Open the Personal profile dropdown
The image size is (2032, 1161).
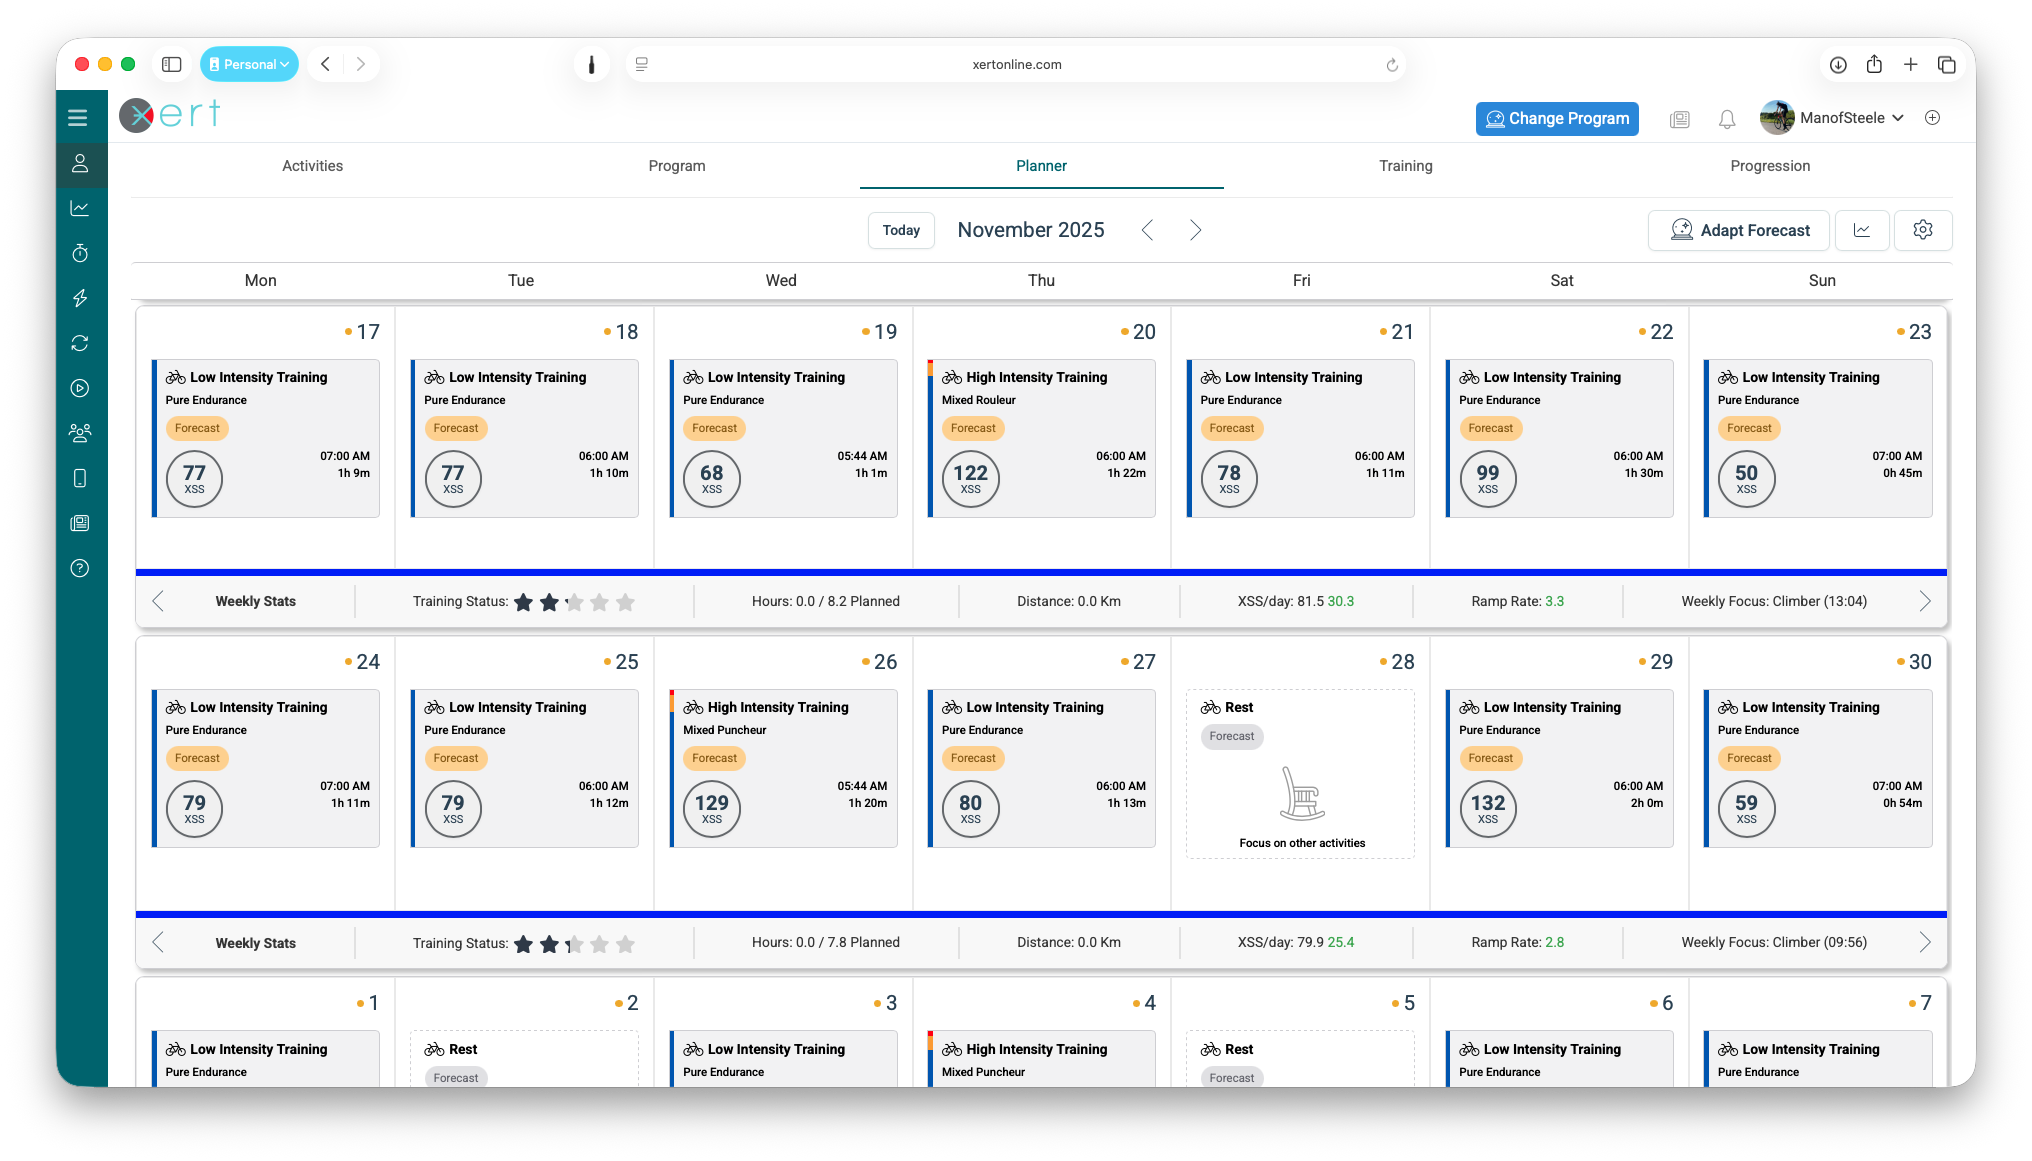[x=249, y=64]
